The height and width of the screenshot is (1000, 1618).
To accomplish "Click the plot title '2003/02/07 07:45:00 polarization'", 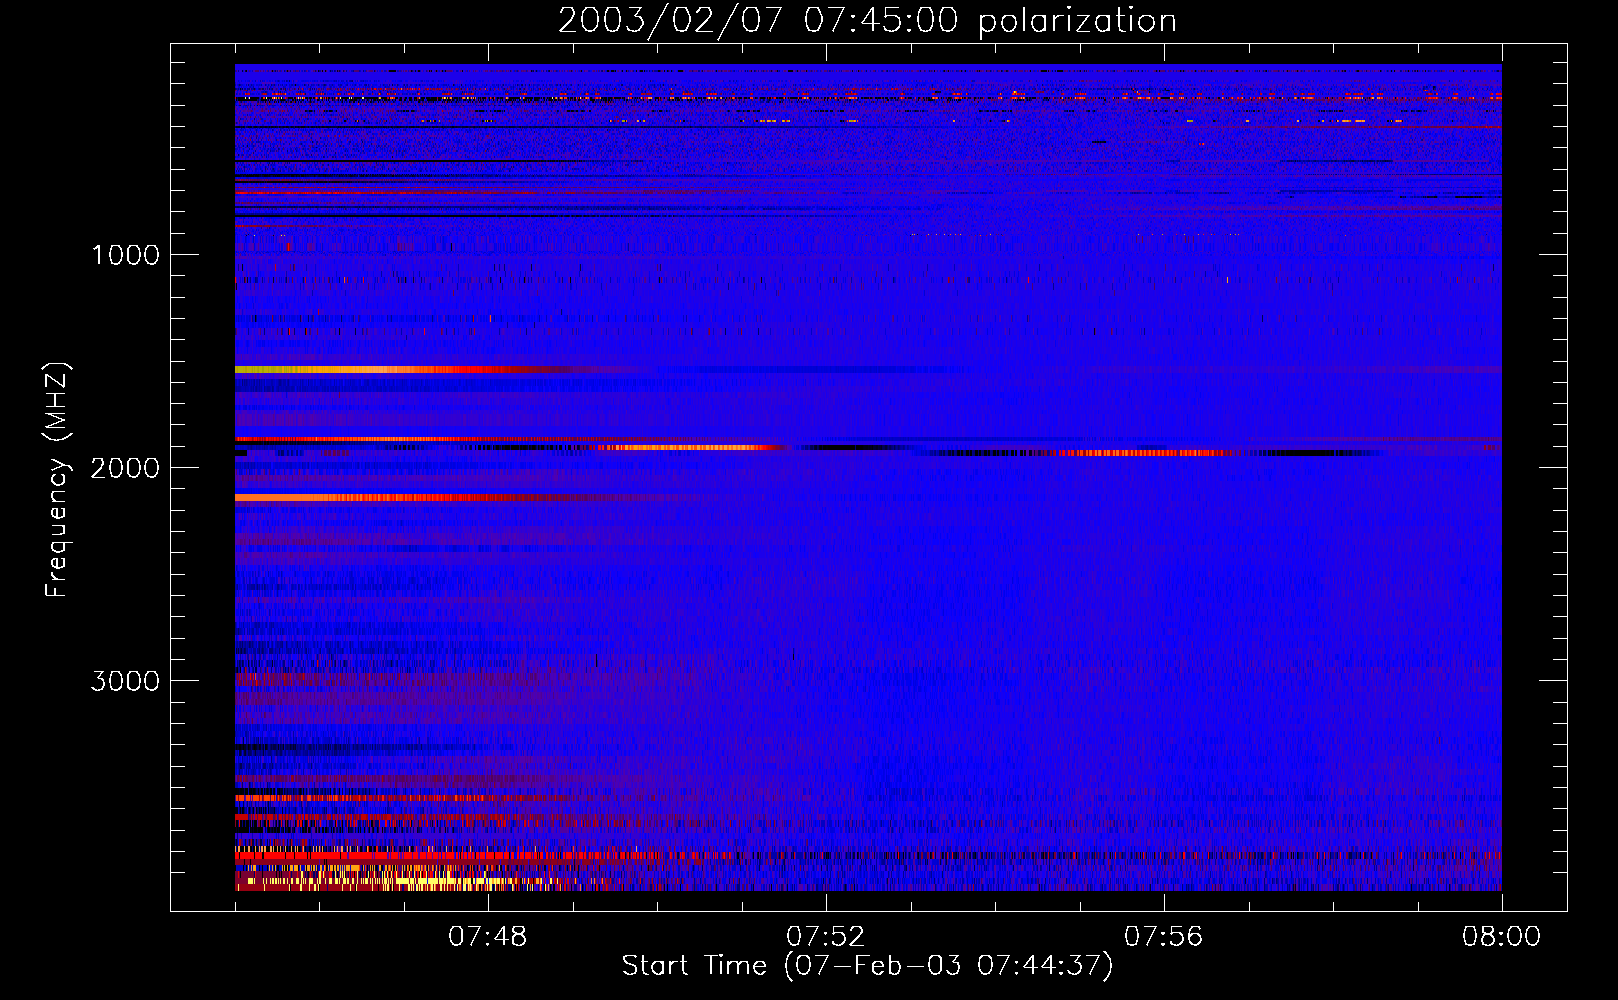I will pos(867,21).
